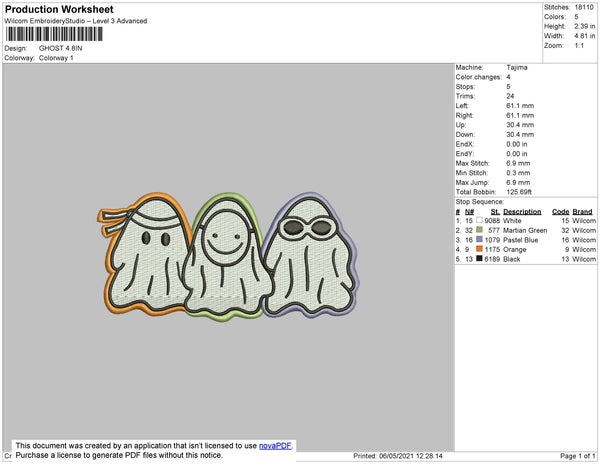The height and width of the screenshot is (464, 600).
Task: Click the Code column header
Action: [x=561, y=212]
